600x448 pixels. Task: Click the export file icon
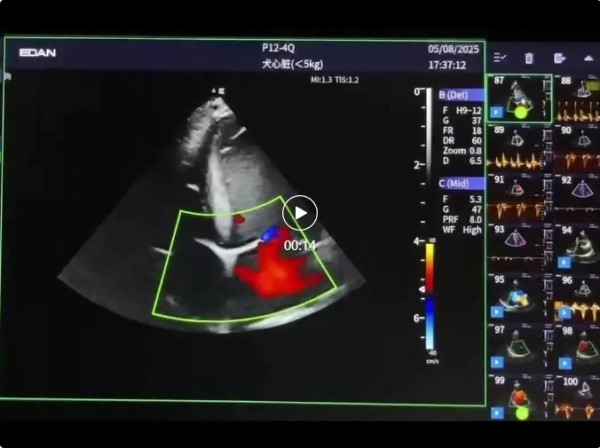coord(559,58)
